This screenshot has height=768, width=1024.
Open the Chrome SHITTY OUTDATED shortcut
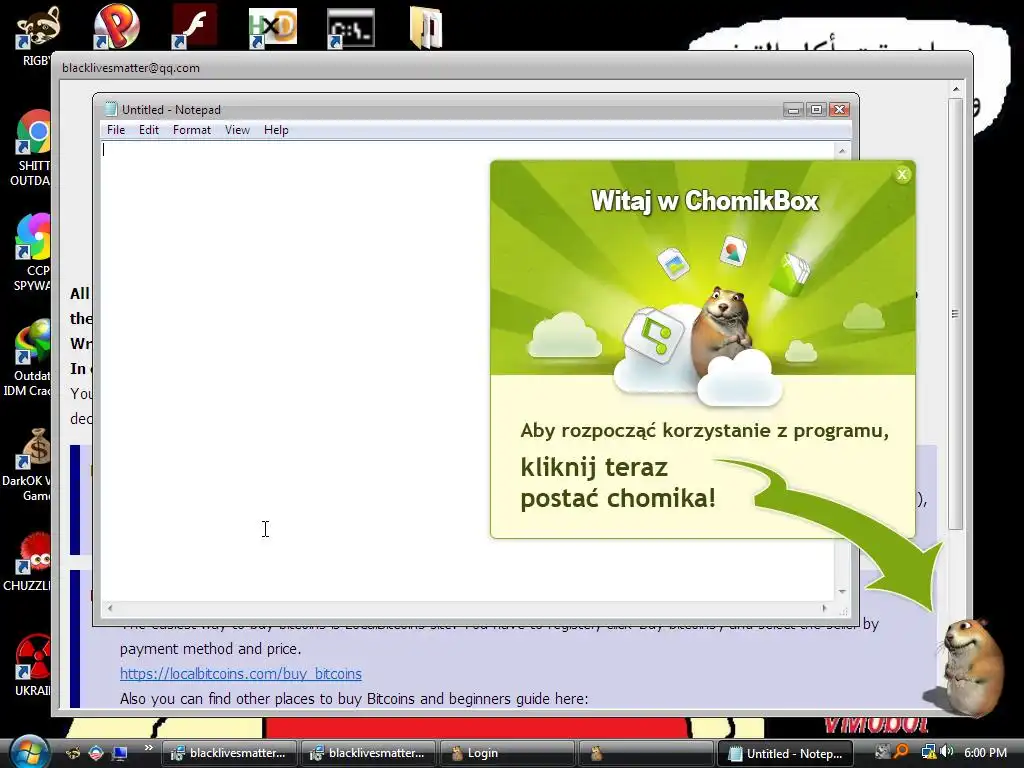(x=31, y=148)
